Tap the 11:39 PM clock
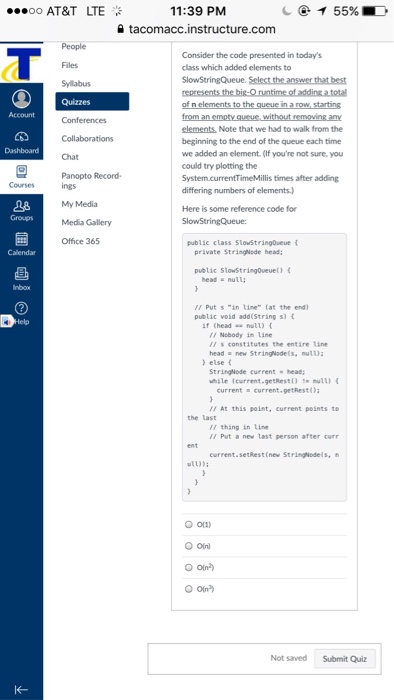Image resolution: width=394 pixels, height=700 pixels. pyautogui.click(x=198, y=11)
